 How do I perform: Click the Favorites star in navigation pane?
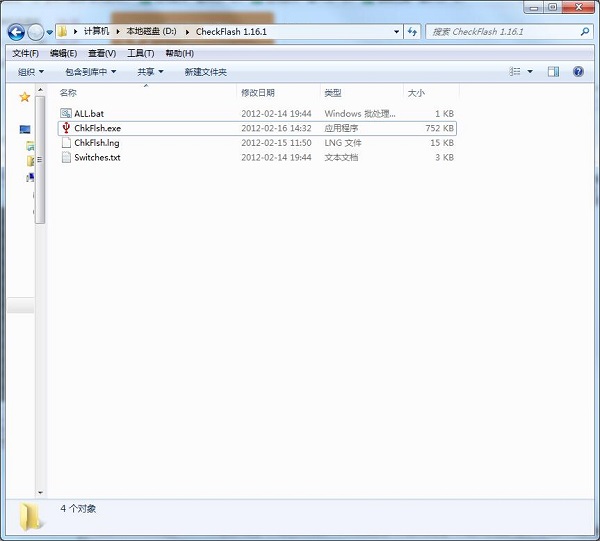tap(24, 97)
